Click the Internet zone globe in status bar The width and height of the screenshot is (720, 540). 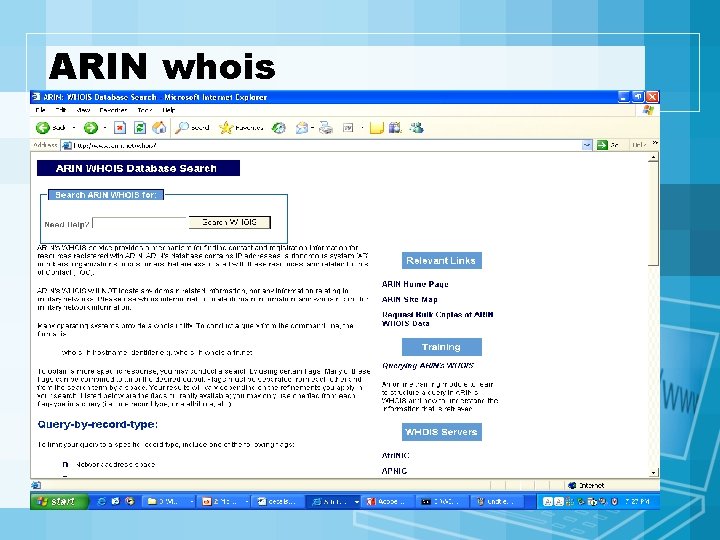pyautogui.click(x=572, y=485)
